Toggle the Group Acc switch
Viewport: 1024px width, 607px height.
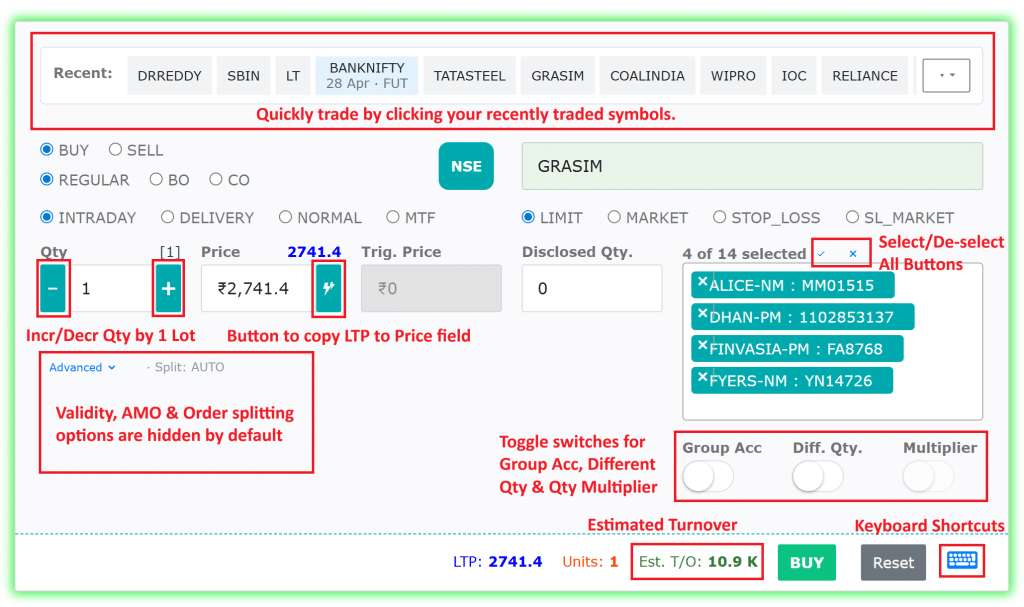click(x=707, y=477)
